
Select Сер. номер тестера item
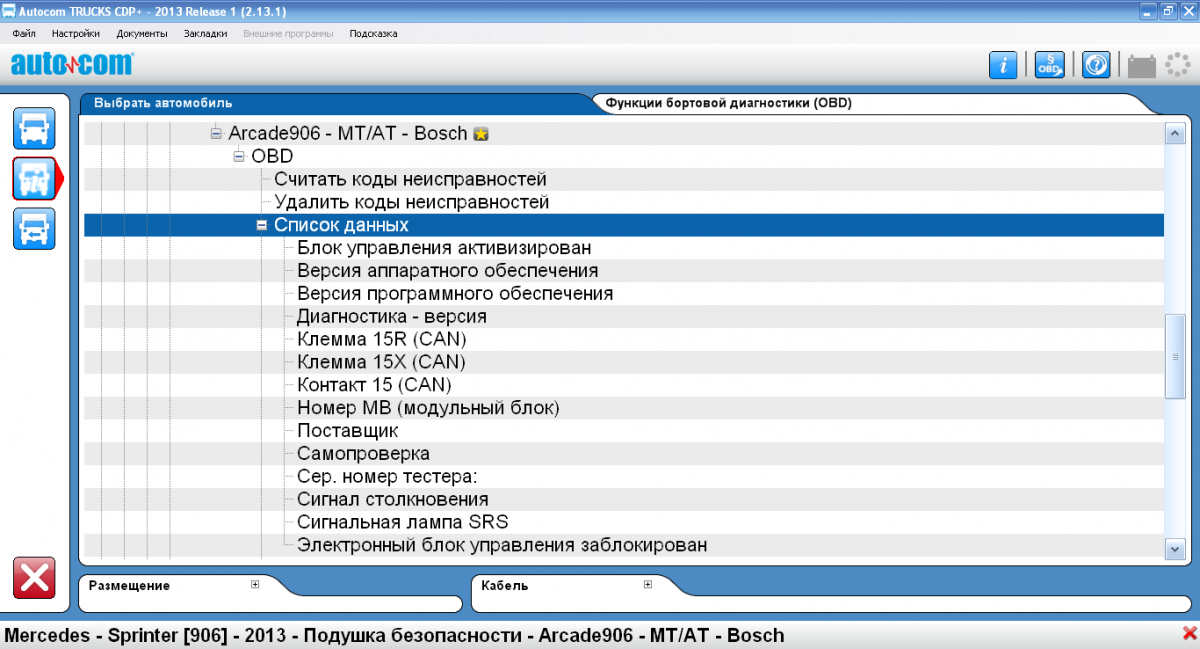click(x=387, y=477)
